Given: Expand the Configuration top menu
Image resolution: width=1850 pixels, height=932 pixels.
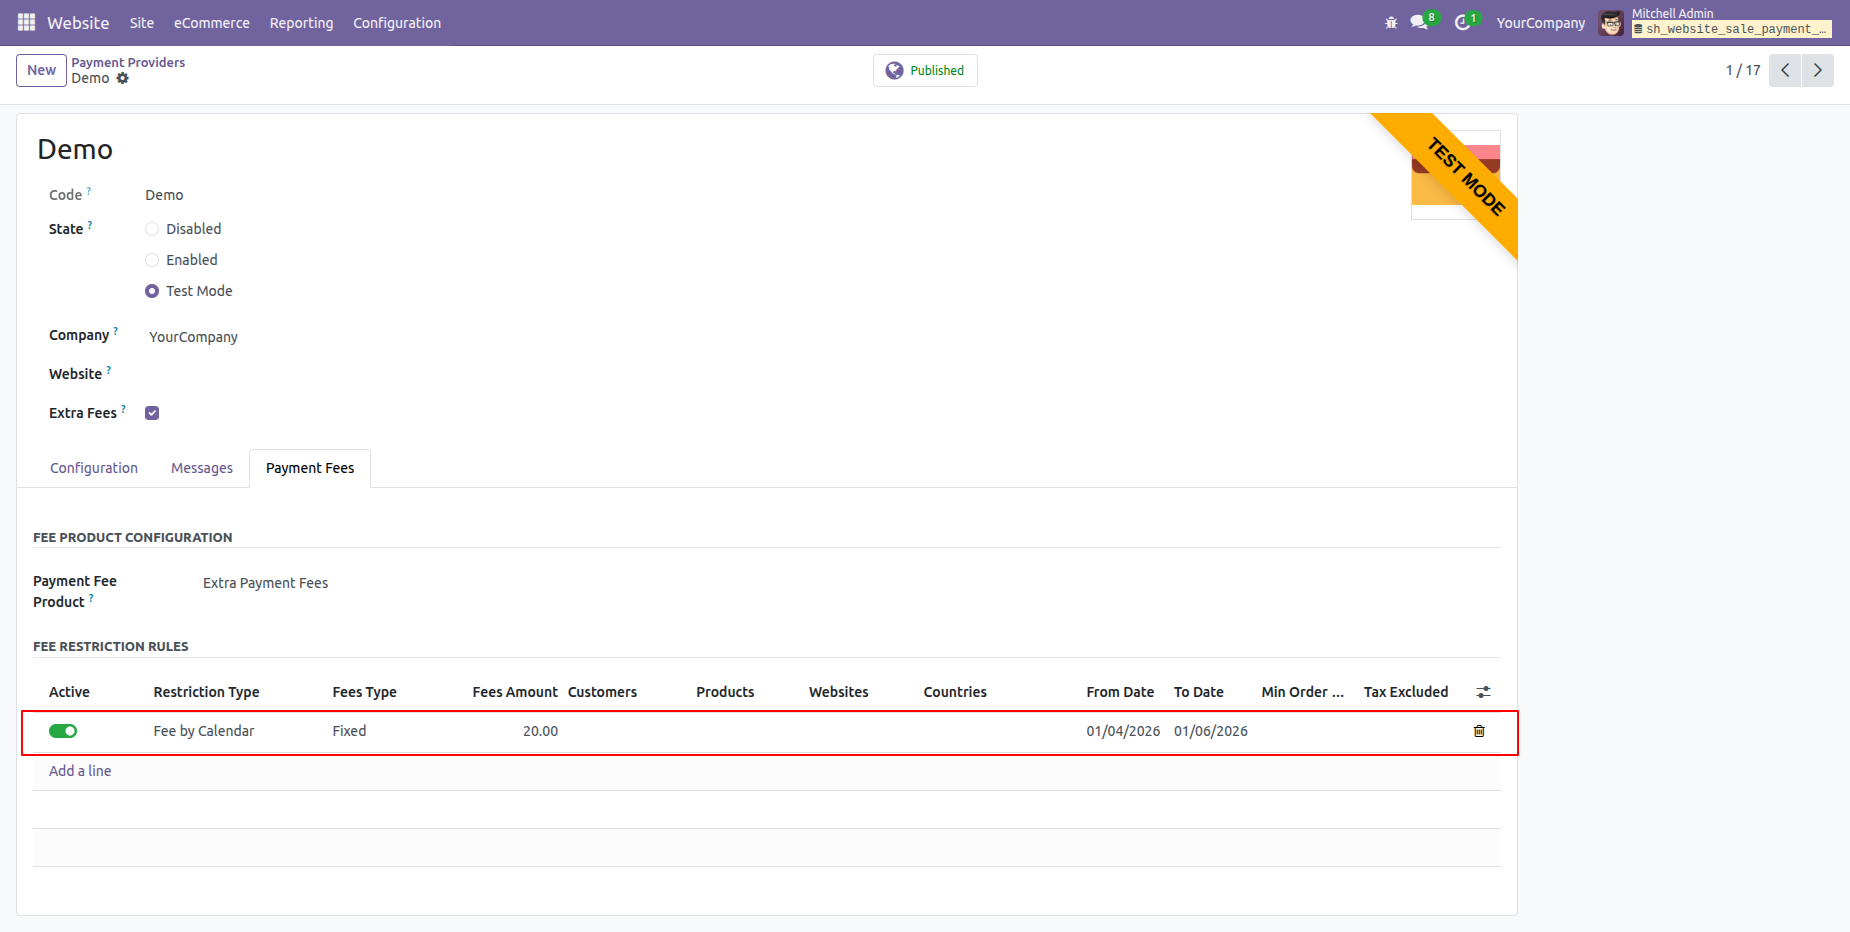Looking at the screenshot, I should point(396,23).
